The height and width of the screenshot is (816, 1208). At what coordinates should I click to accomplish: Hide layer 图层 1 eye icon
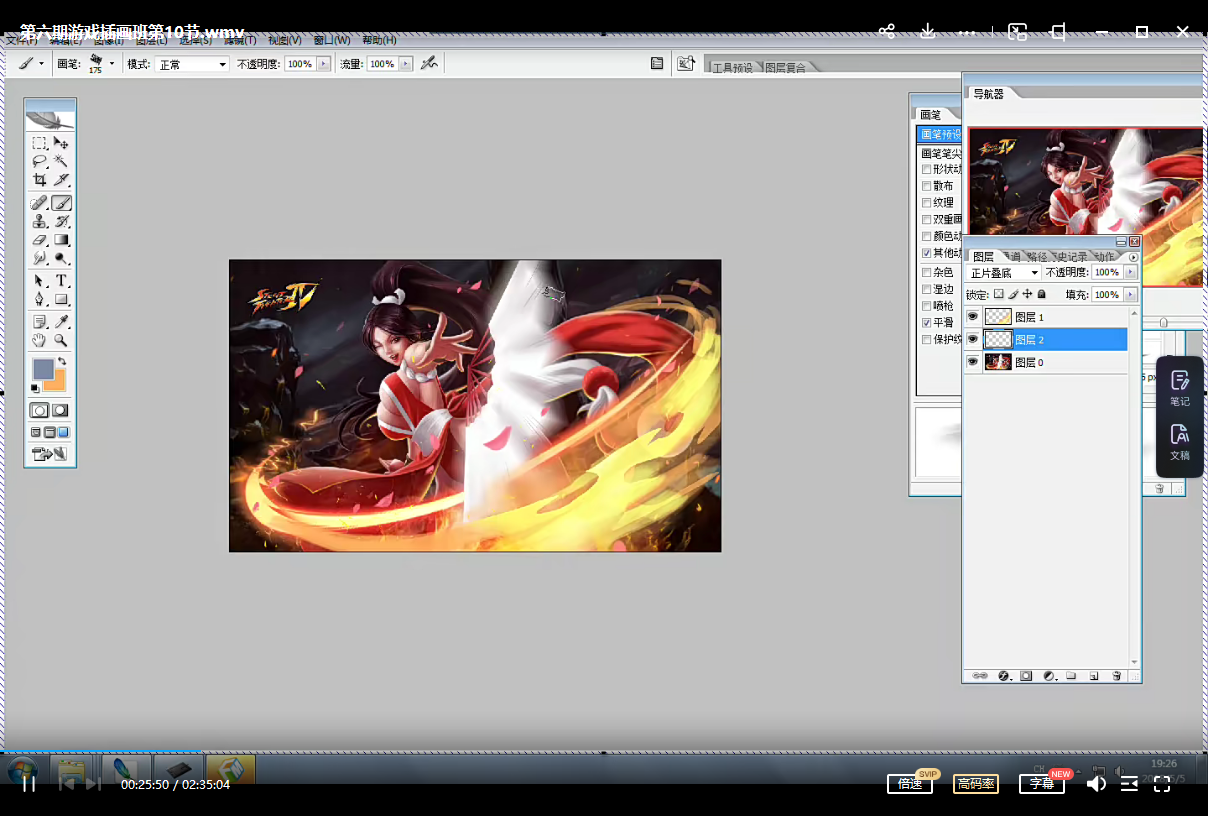coord(972,317)
